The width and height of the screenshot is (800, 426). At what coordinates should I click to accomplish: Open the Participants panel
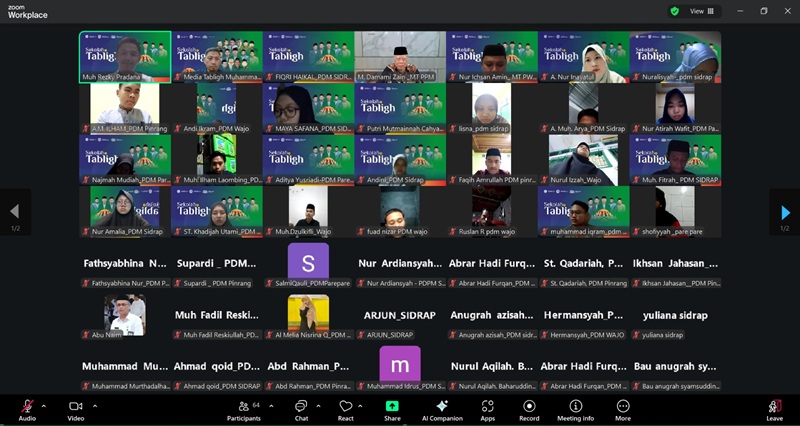[243, 408]
